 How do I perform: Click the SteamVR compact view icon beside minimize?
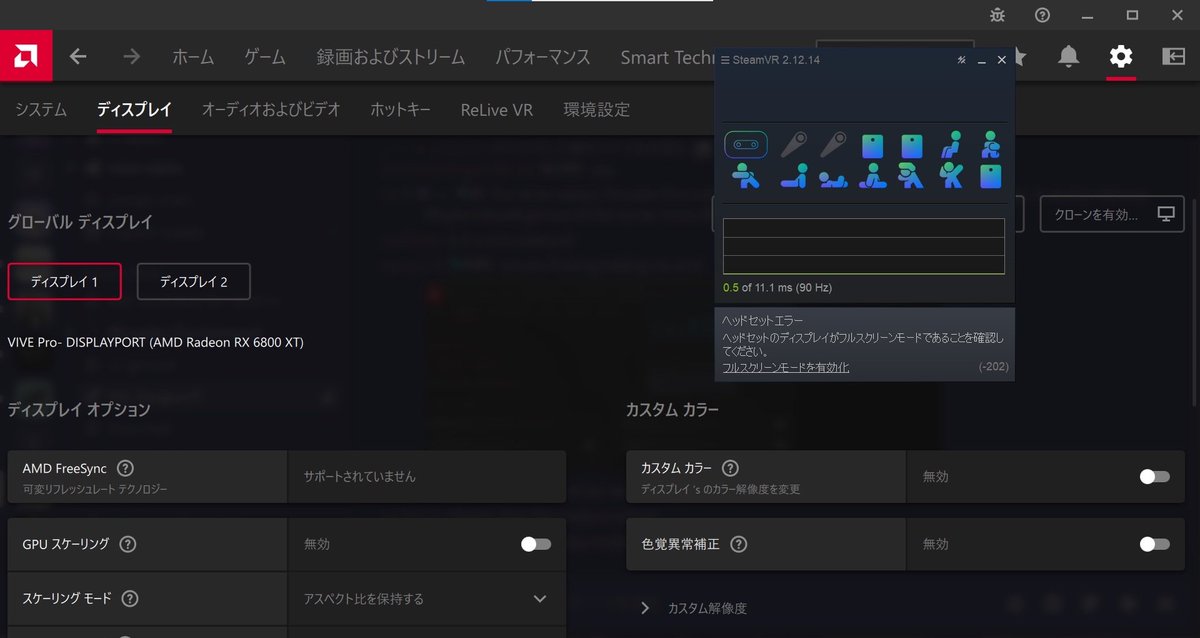coord(961,60)
